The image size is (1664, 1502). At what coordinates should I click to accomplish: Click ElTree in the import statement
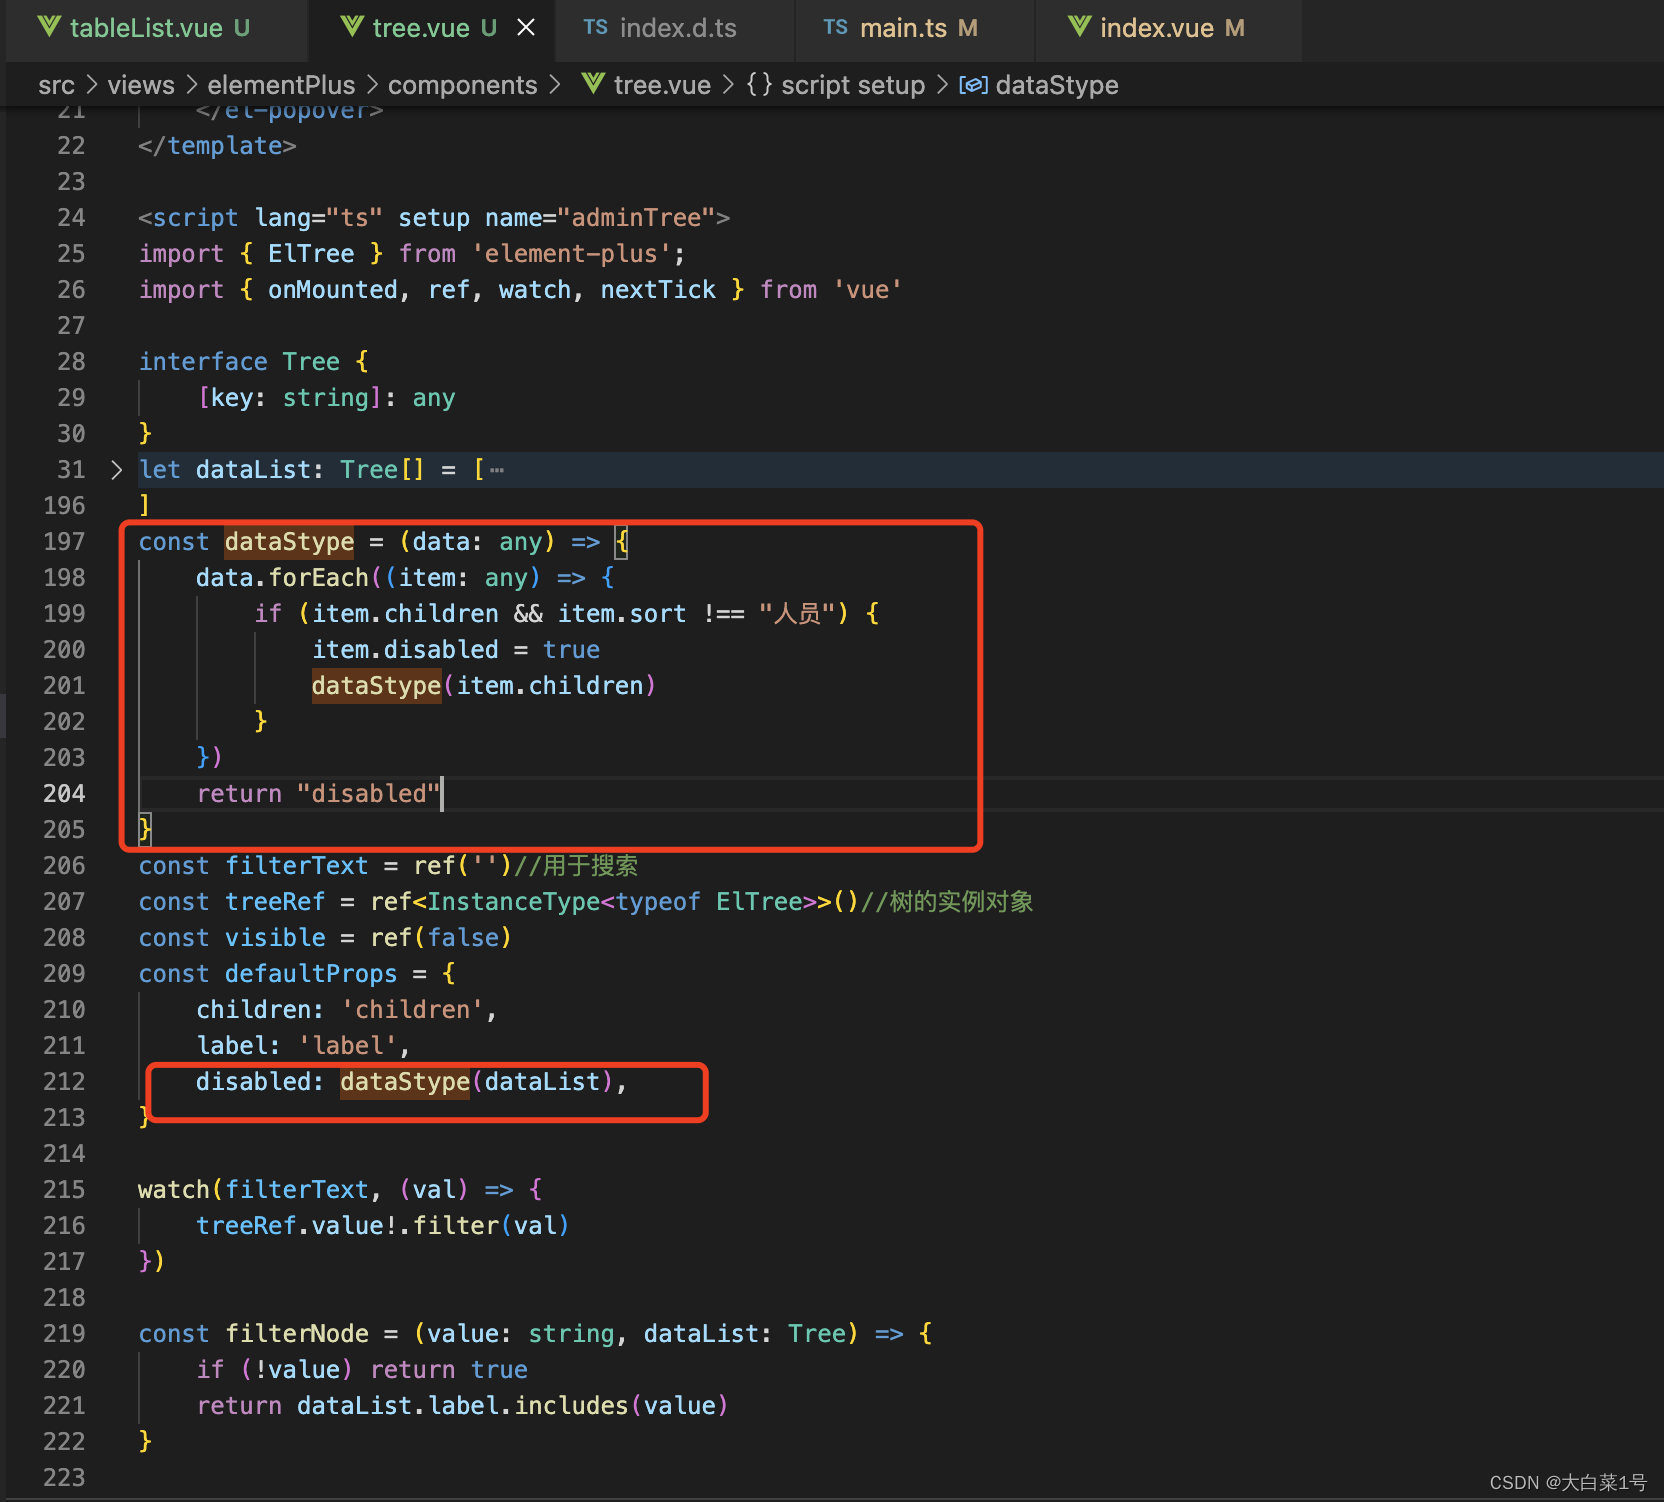(x=311, y=254)
